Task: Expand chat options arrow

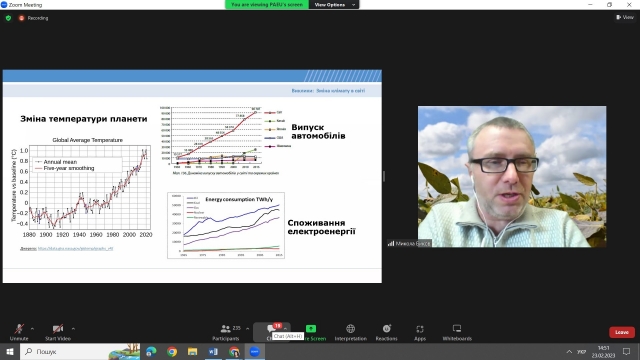Action: coord(285,328)
